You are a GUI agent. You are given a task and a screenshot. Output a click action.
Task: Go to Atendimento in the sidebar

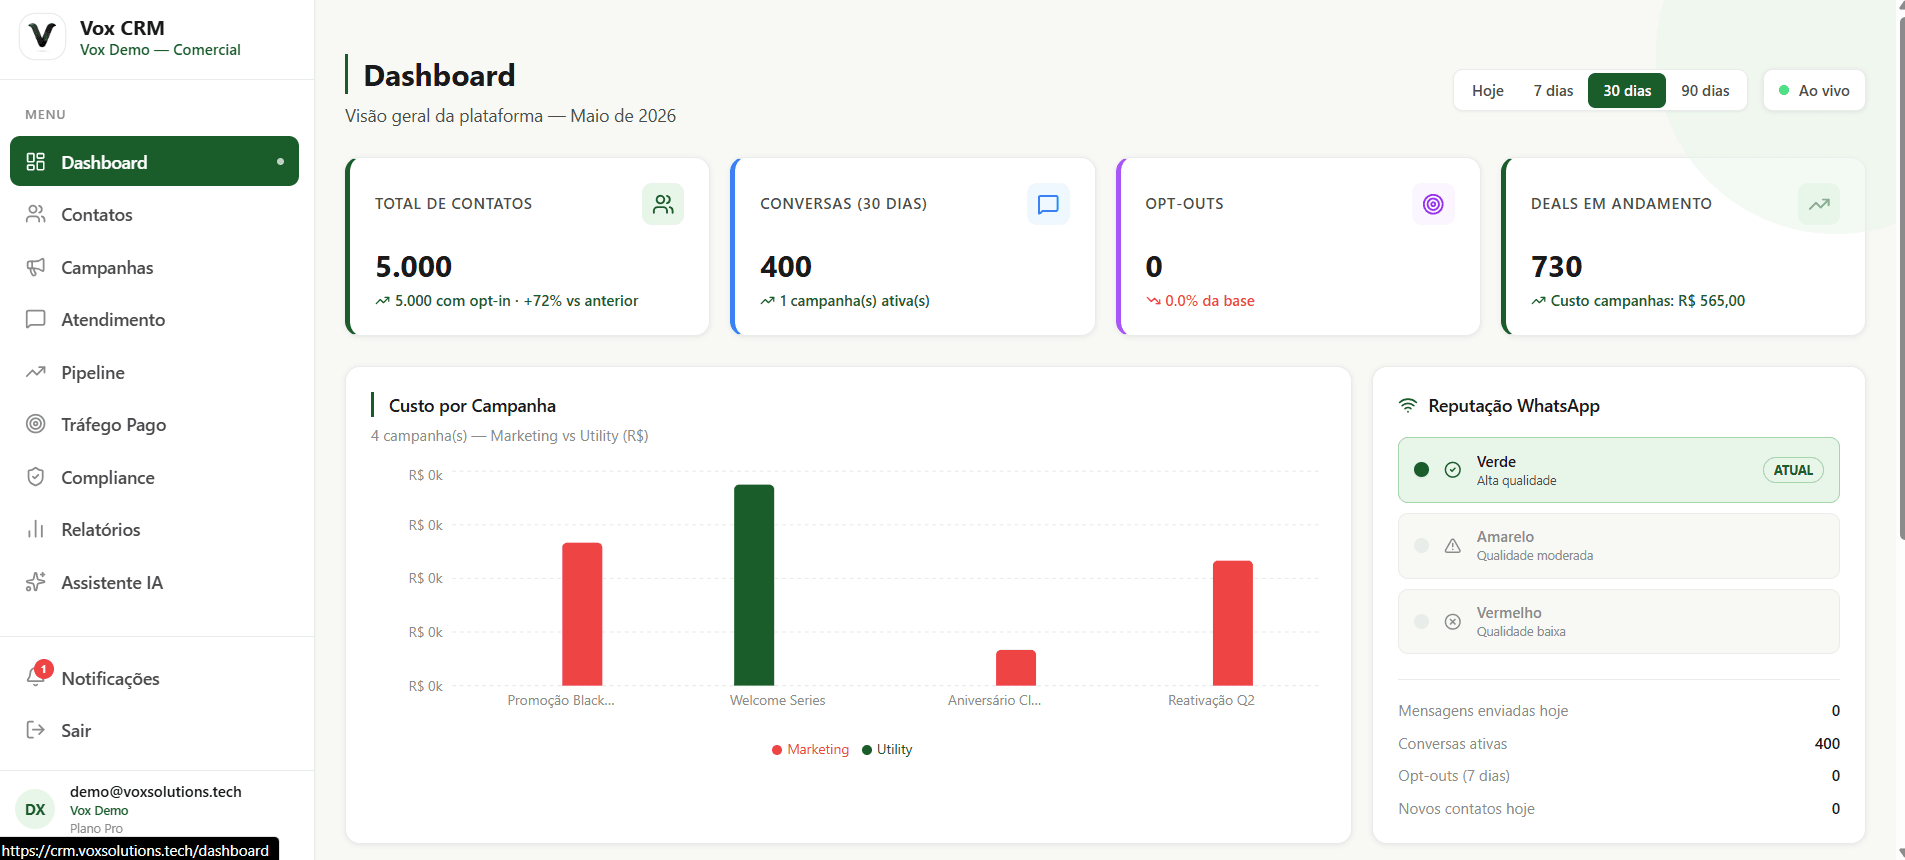tap(154, 320)
